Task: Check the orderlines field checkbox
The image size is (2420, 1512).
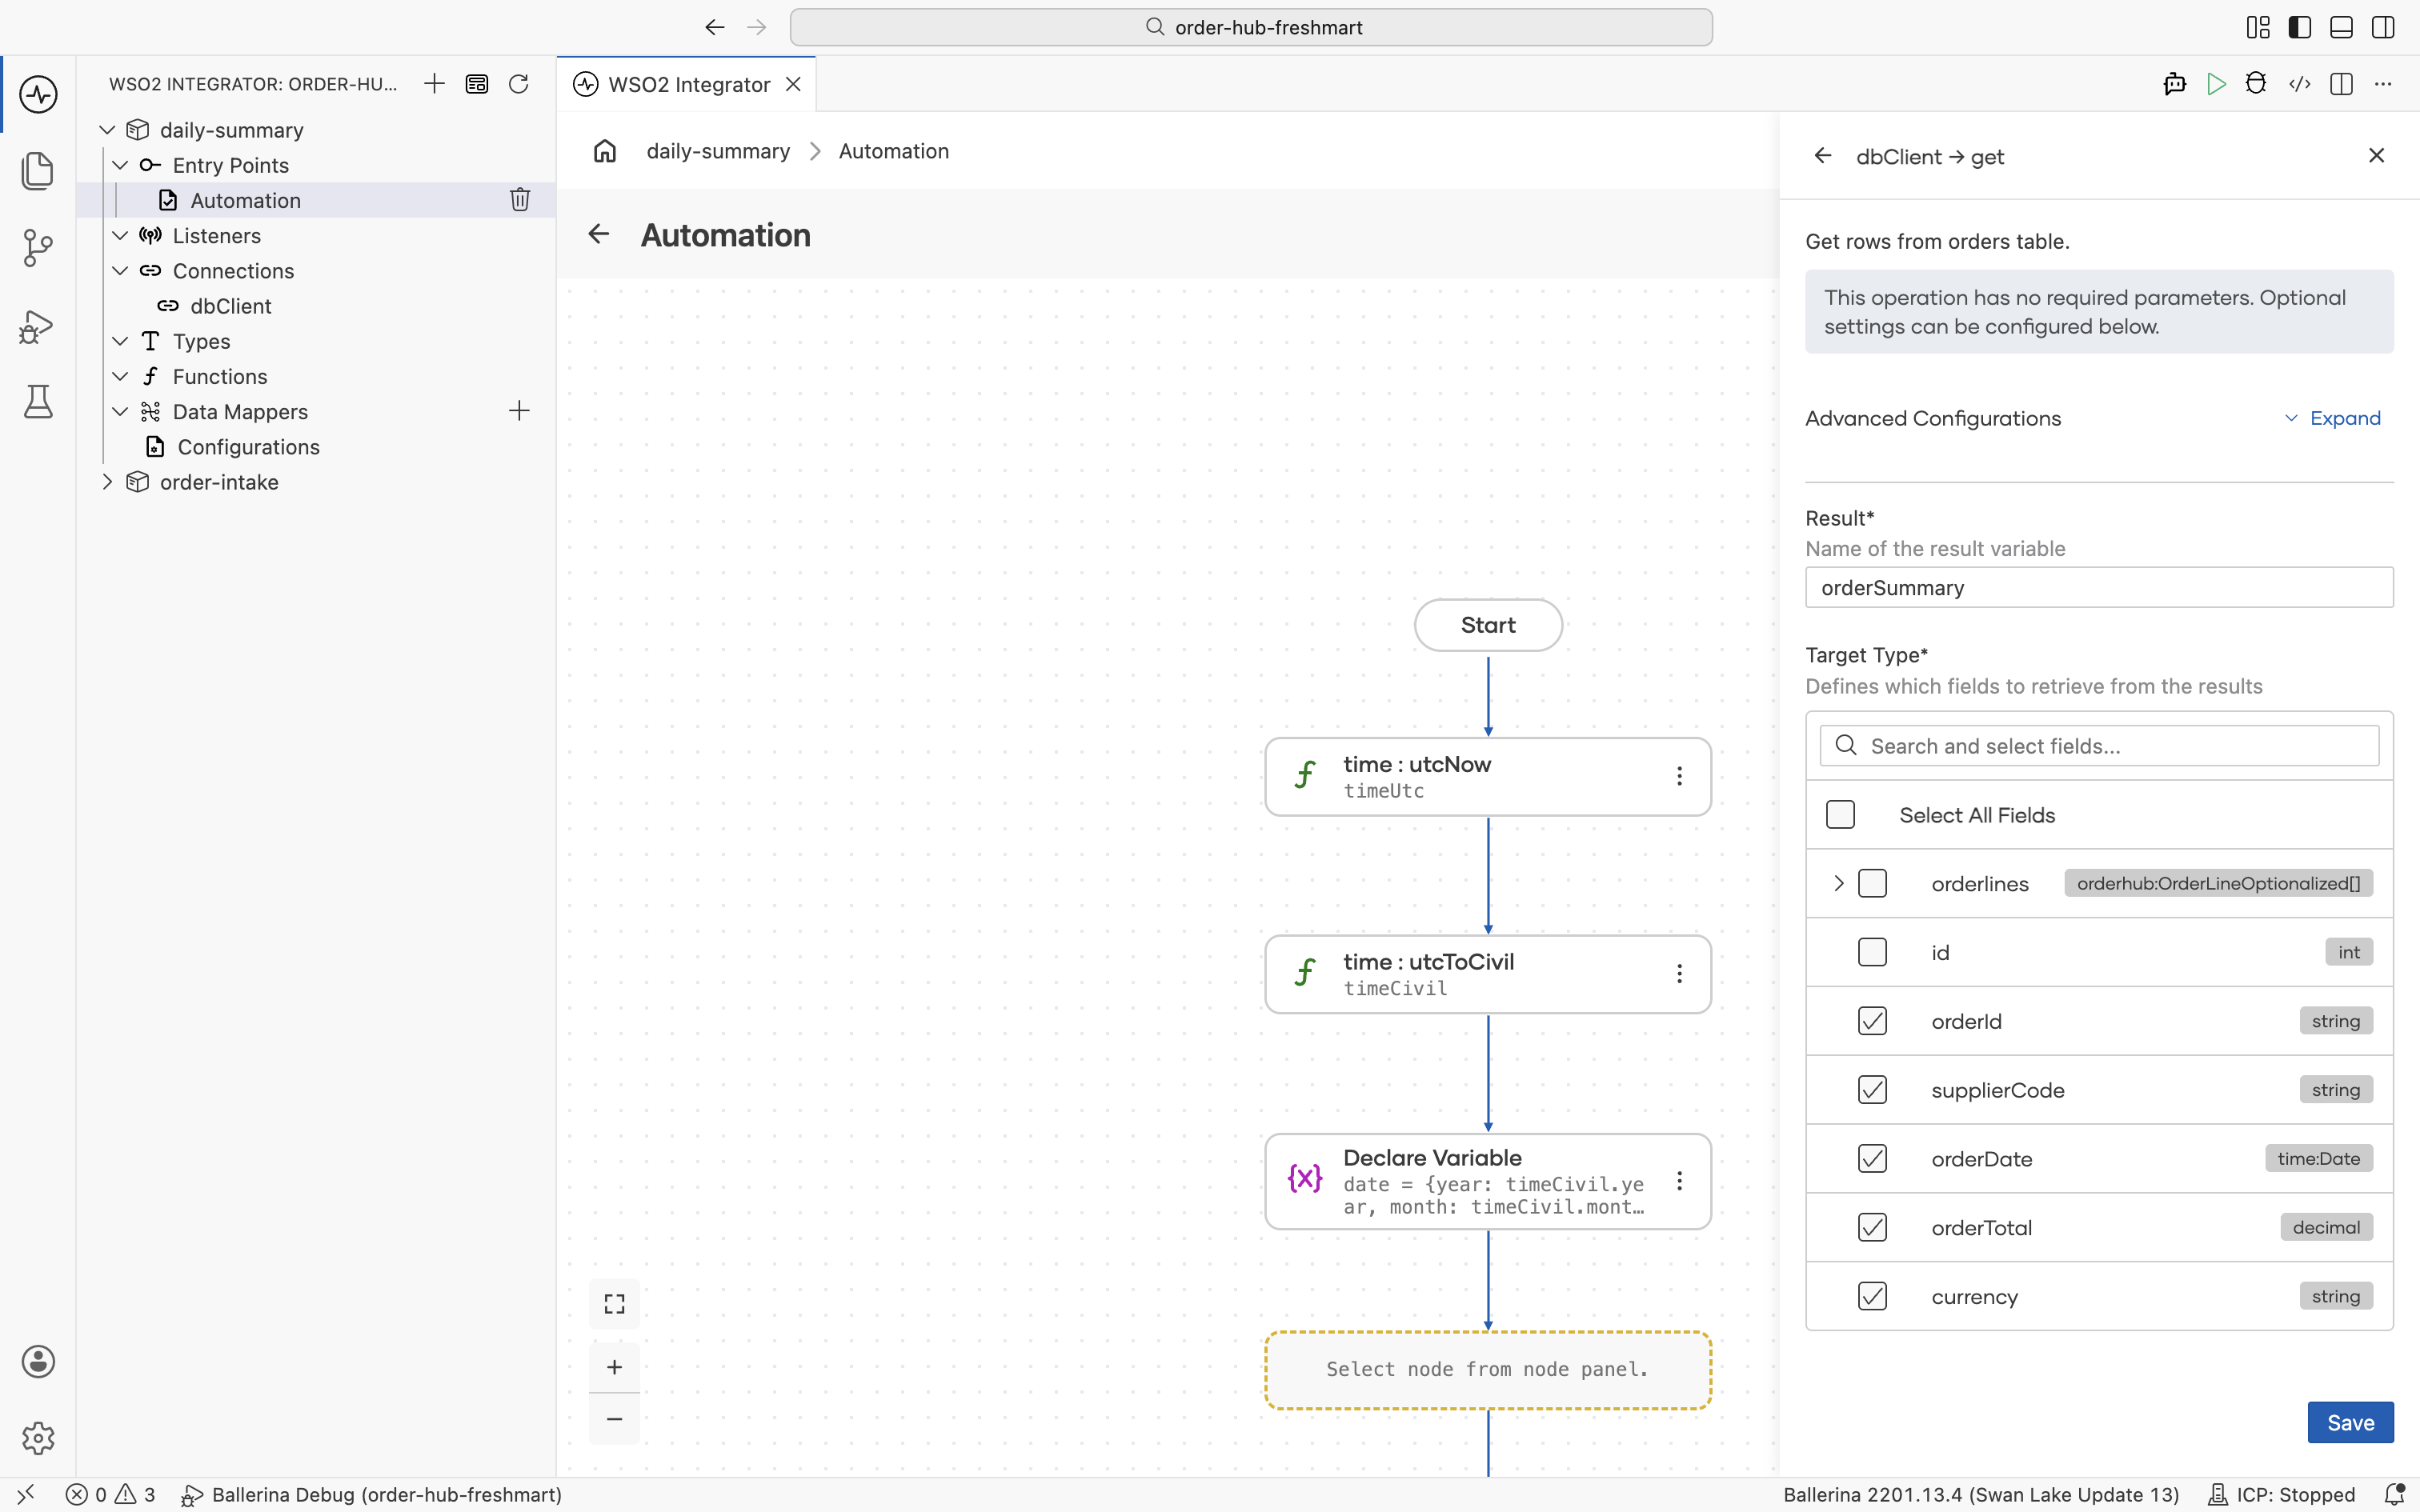Action: tap(1872, 883)
